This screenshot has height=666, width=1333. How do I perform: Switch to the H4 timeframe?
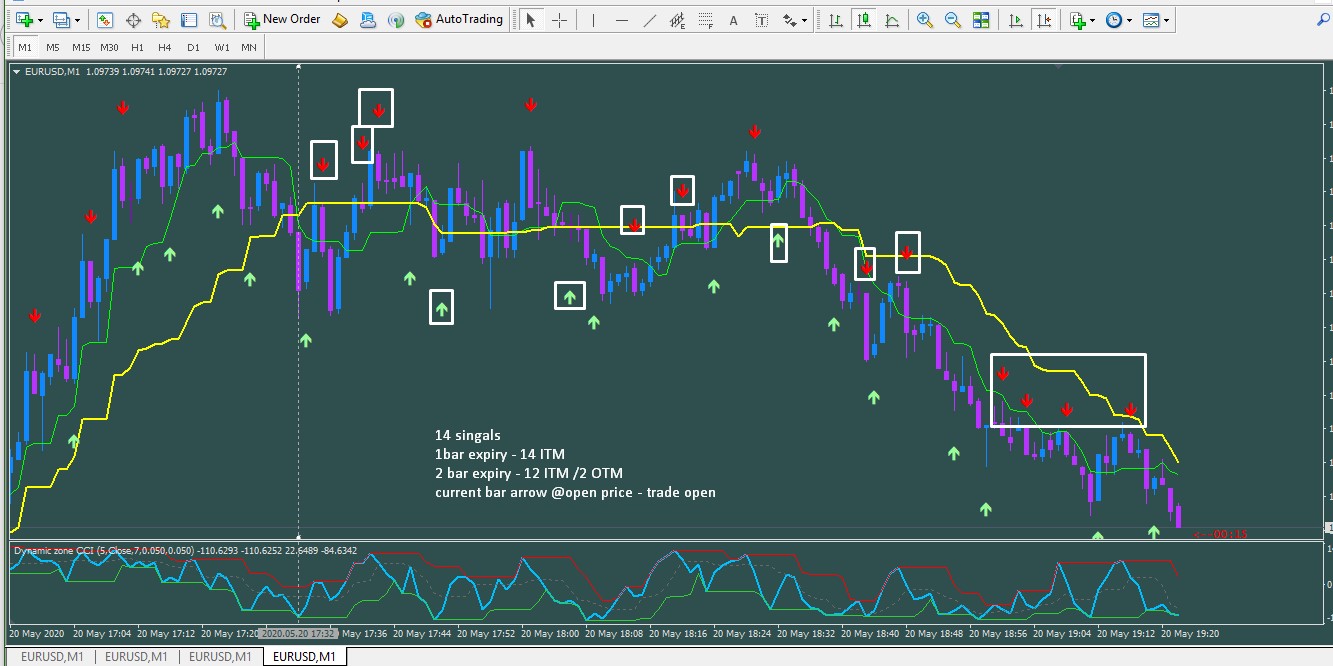165,47
